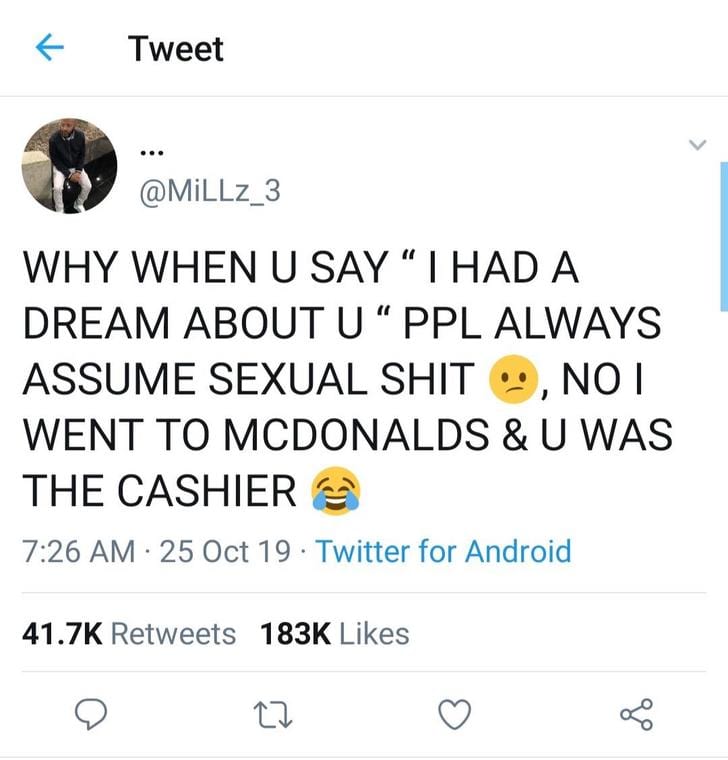Select the tweet timestamp 7:26 AM
This screenshot has width=728, height=760.
pos(79,552)
